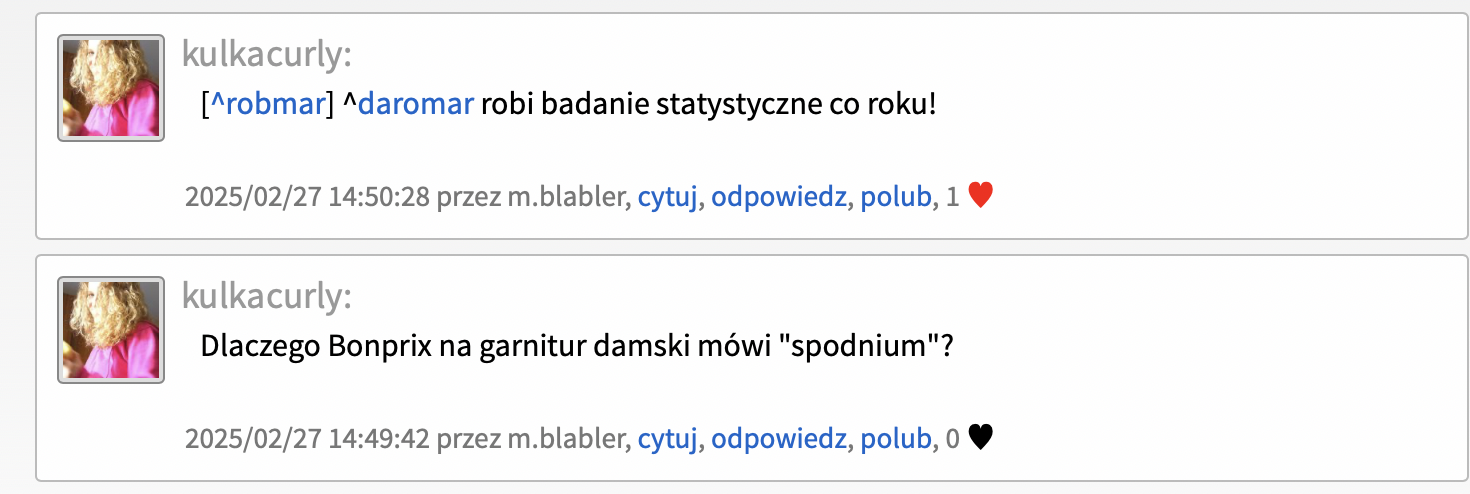The height and width of the screenshot is (494, 1470).
Task: Open kulkacurly's avatar on the badanie statystyczne post
Action: pos(111,88)
